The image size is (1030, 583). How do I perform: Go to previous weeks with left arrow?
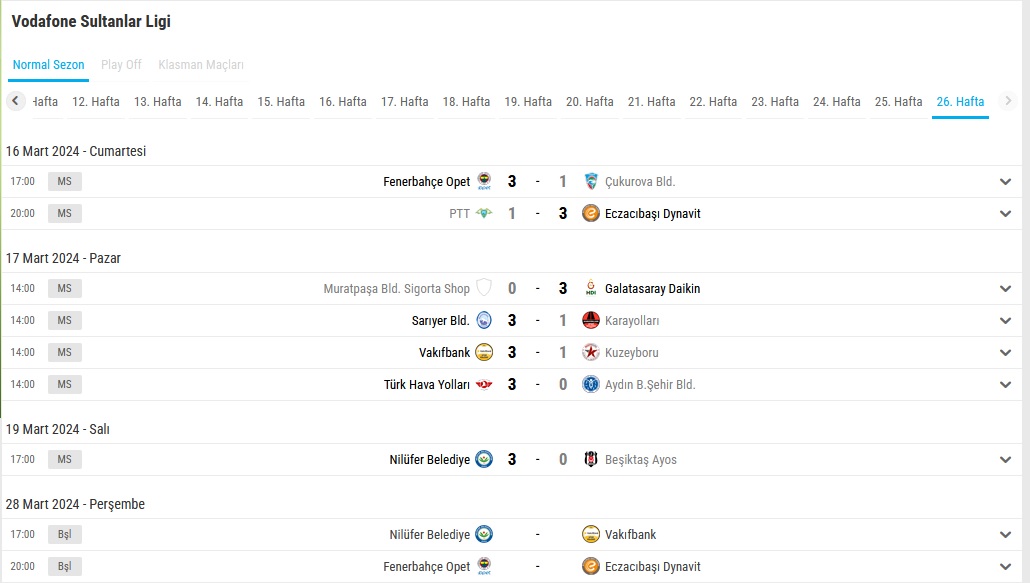[x=16, y=101]
